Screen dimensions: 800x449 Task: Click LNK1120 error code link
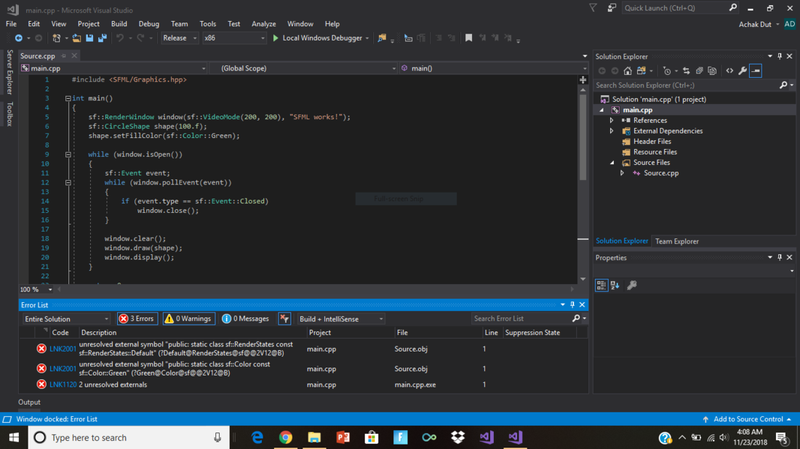tap(63, 385)
